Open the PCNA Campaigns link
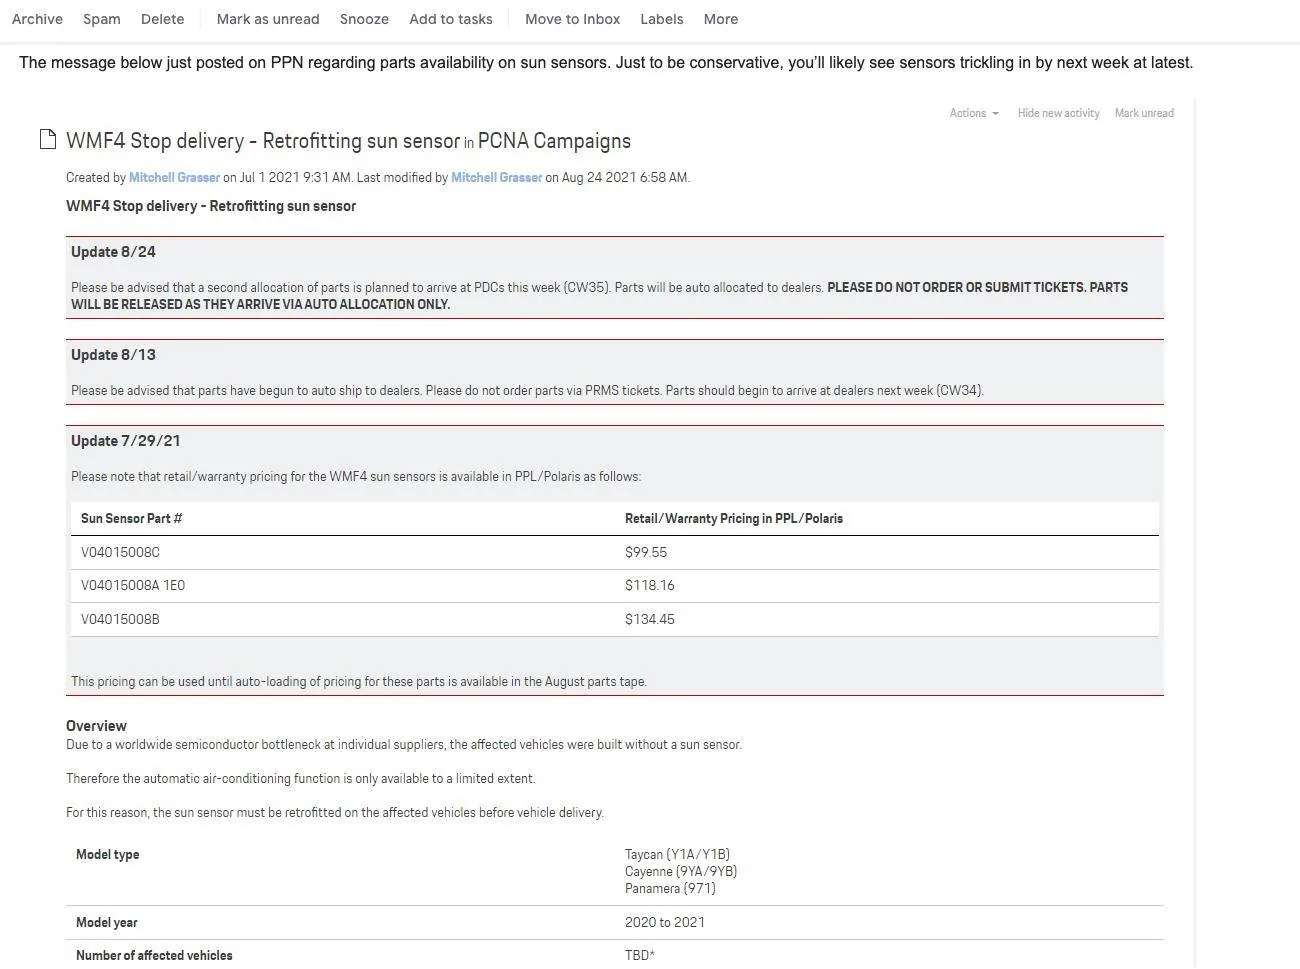 [554, 141]
